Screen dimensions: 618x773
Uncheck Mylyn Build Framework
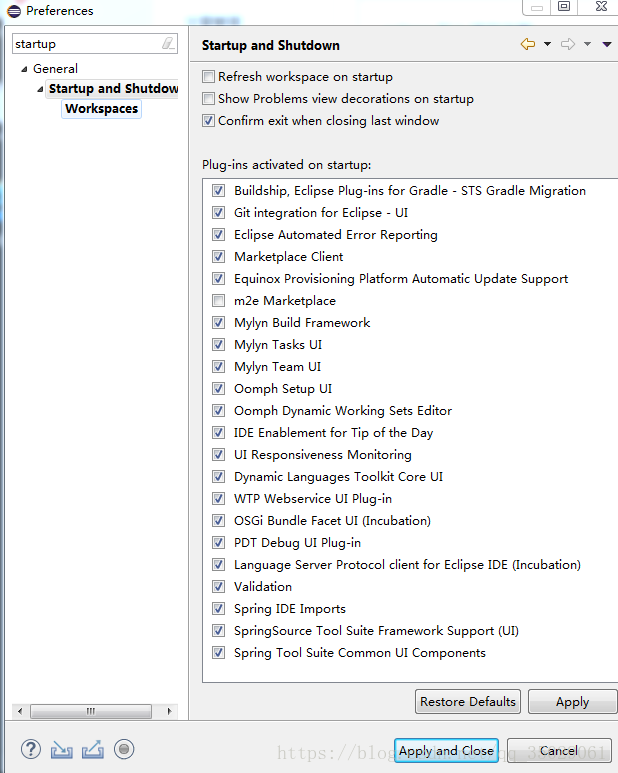point(218,322)
